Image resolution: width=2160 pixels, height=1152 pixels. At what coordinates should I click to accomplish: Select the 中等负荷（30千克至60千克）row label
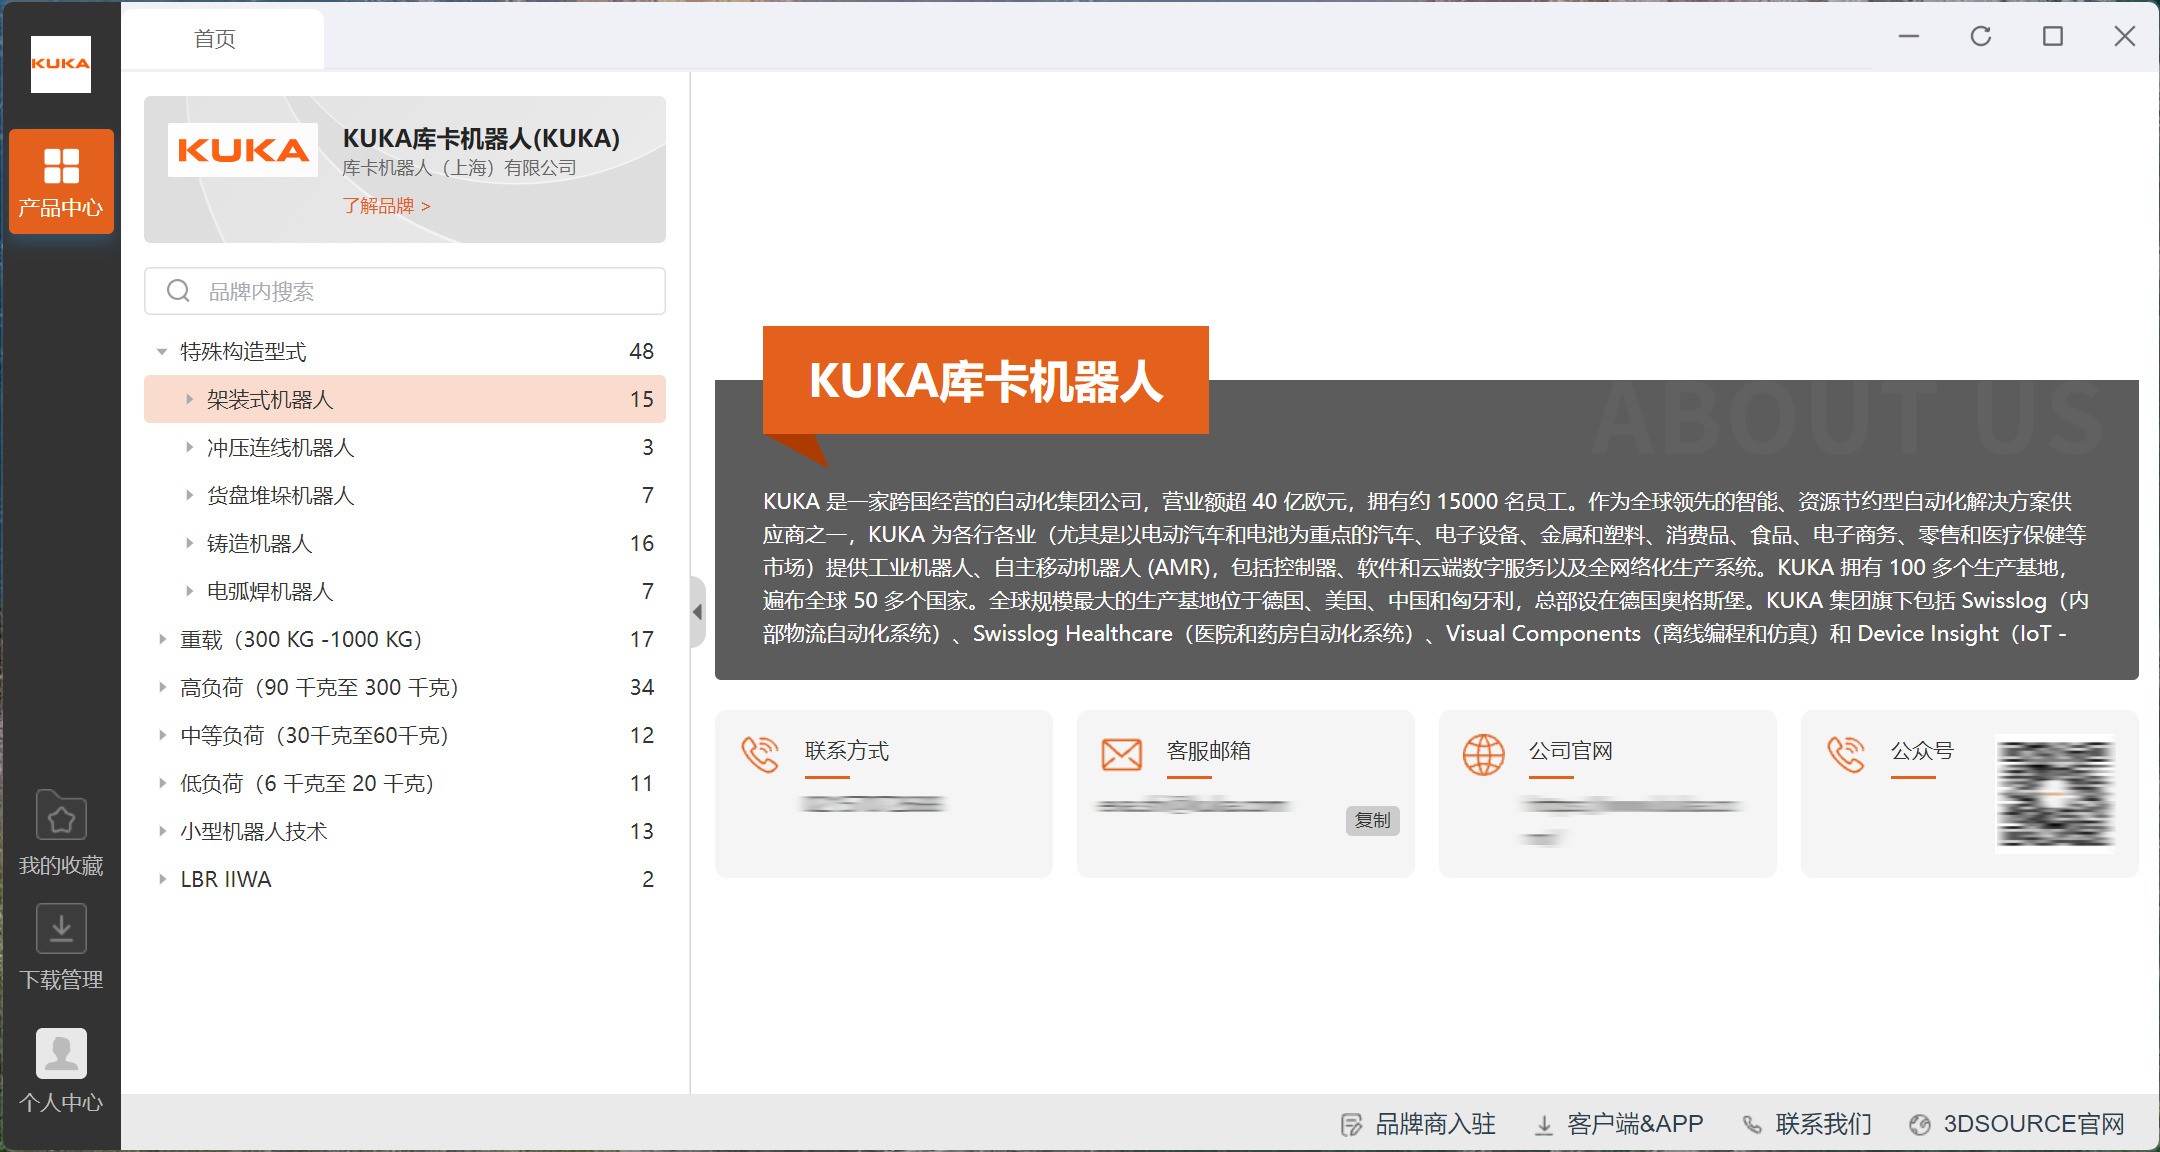[x=315, y=735]
